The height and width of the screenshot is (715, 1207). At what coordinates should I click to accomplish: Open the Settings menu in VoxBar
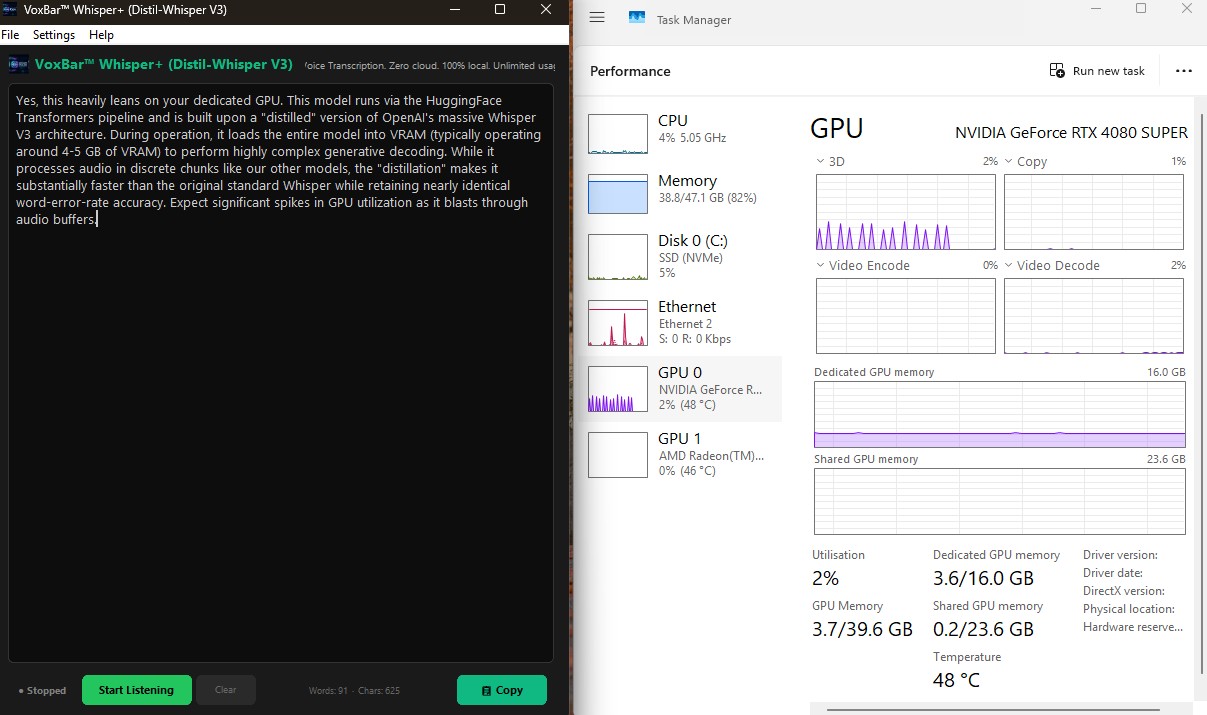pos(54,34)
